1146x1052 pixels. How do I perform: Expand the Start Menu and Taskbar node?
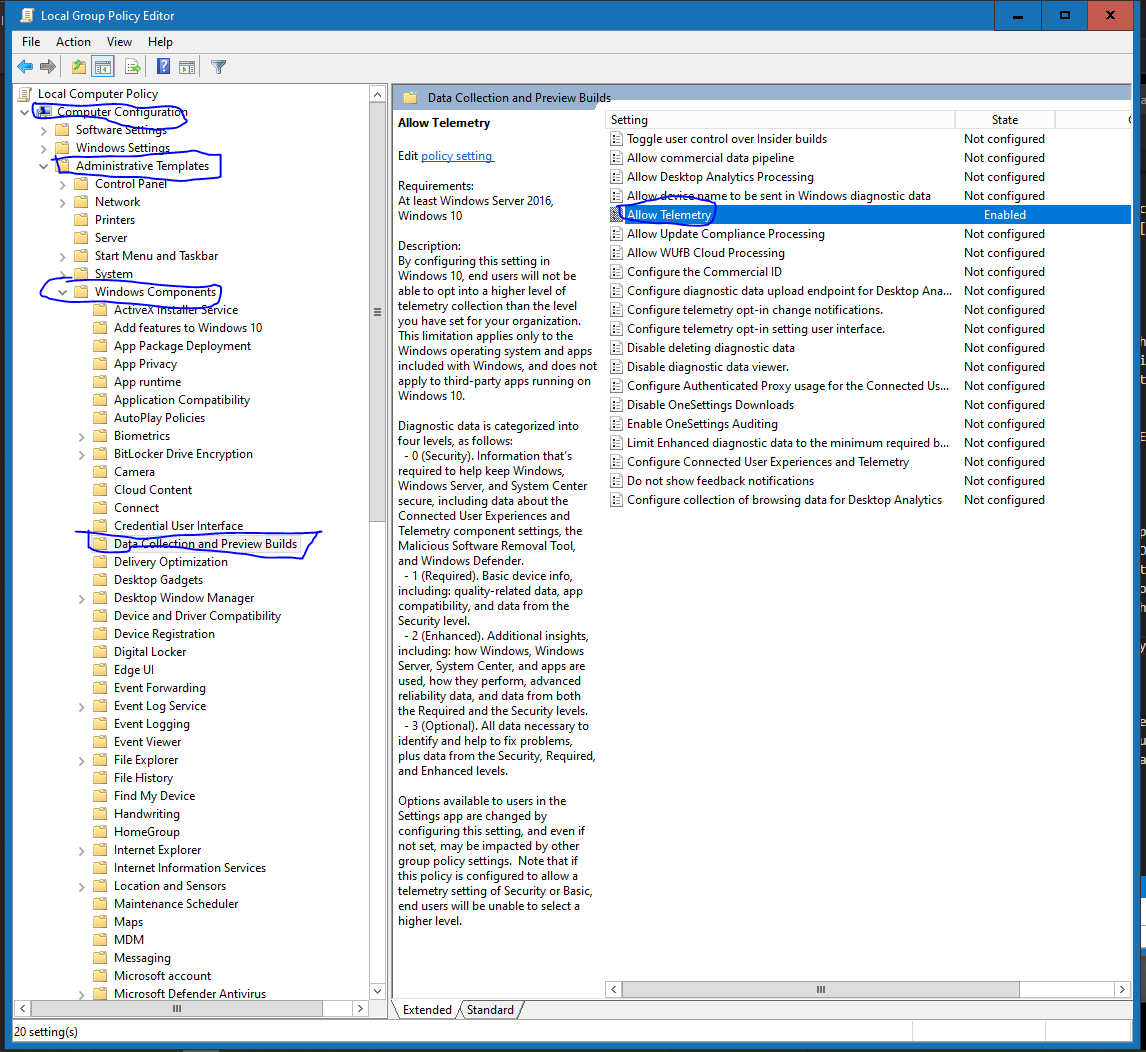tap(63, 257)
